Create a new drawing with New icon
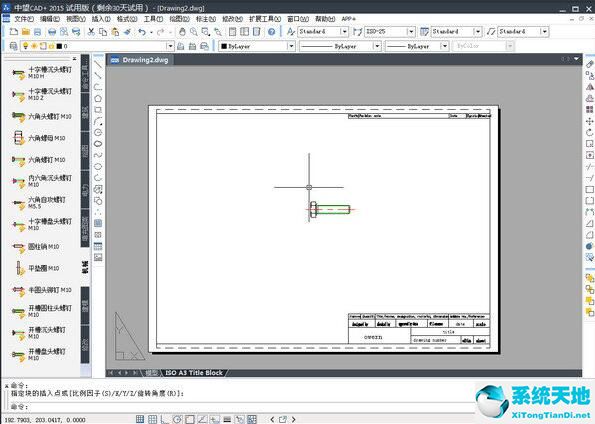 [14, 32]
